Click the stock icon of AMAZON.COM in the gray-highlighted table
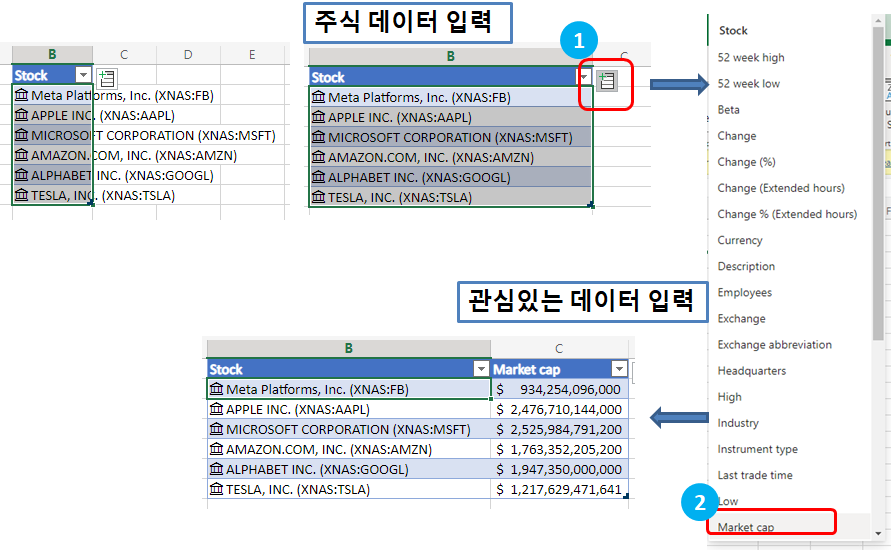Image resolution: width=891 pixels, height=550 pixels. 319,157
